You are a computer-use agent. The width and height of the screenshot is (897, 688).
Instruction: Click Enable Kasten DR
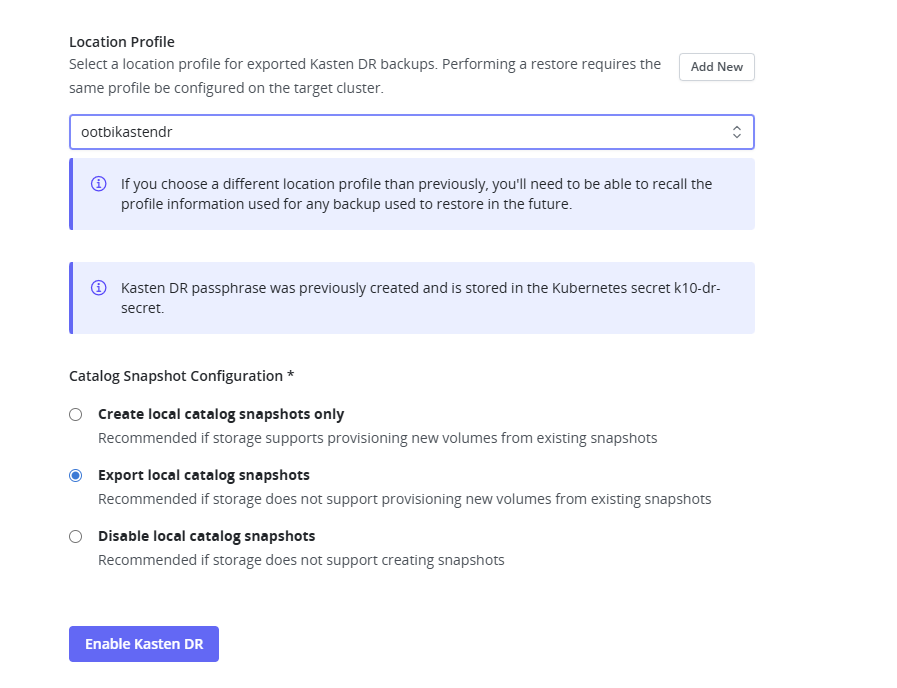point(143,643)
